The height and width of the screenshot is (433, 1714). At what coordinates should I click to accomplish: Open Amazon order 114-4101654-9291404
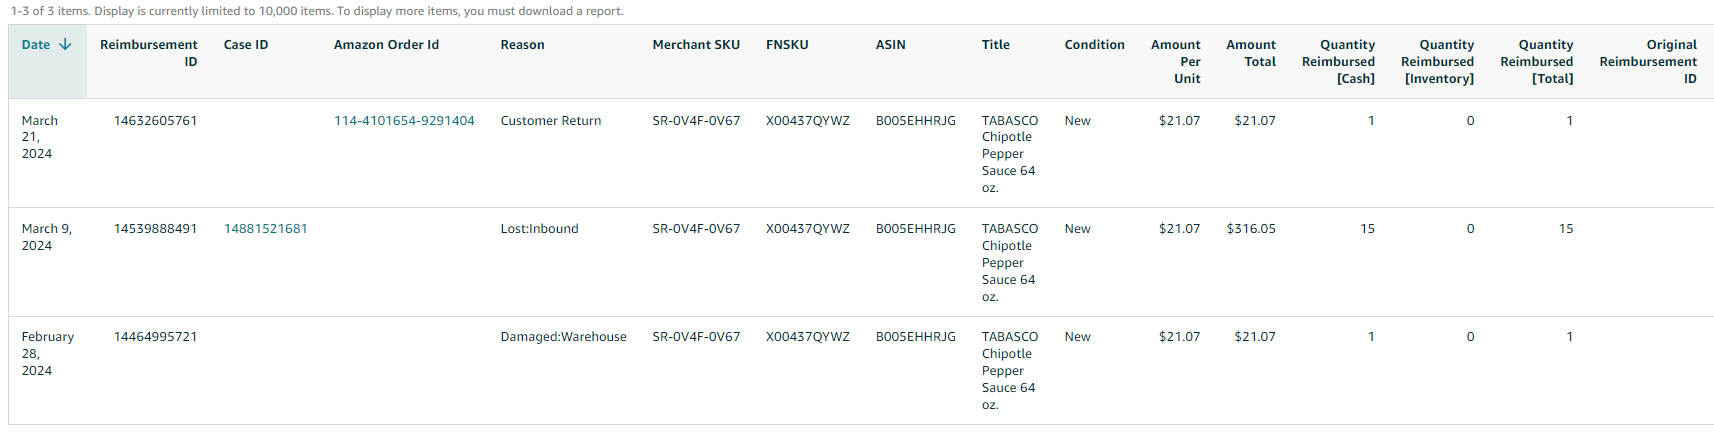(x=404, y=121)
